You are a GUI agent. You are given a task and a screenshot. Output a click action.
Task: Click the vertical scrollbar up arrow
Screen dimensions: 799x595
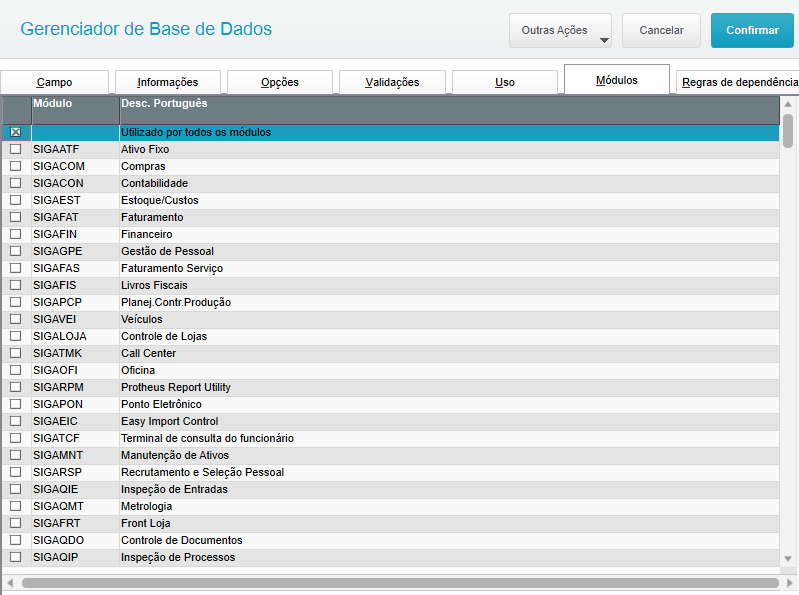coord(788,104)
